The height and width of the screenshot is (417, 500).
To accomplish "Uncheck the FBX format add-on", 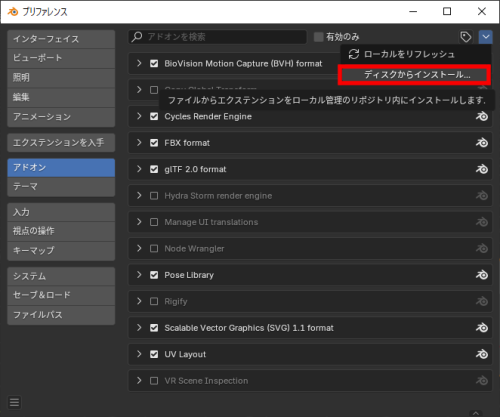I will tap(154, 143).
